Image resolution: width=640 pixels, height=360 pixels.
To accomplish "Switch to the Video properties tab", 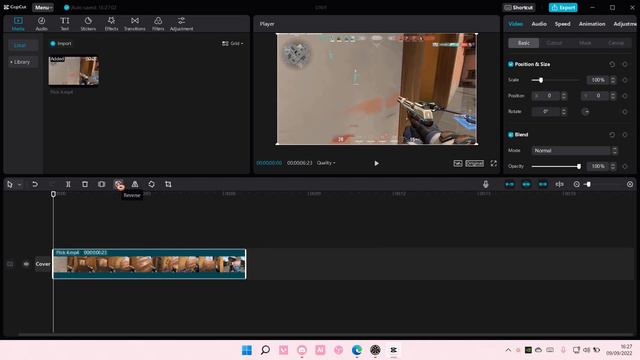I will click(516, 24).
